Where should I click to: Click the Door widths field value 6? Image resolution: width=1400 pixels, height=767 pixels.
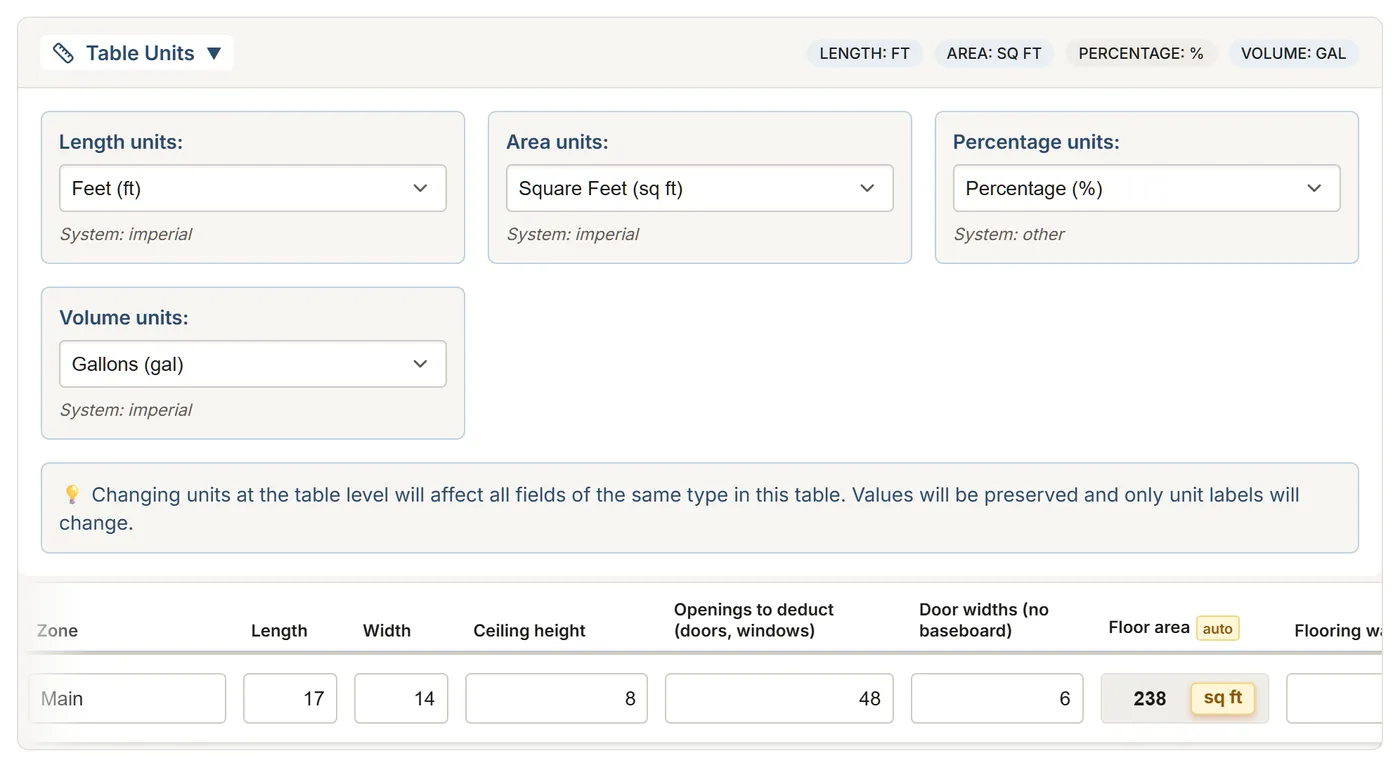click(997, 698)
